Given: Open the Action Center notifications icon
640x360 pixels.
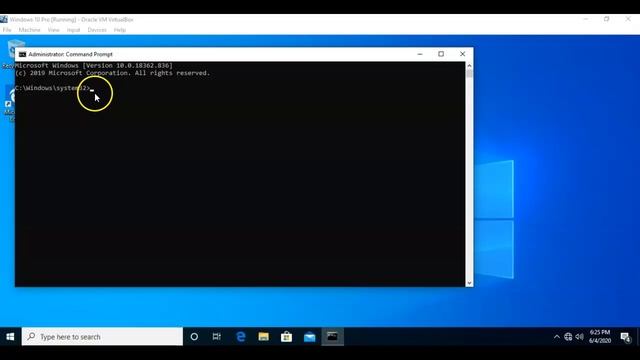Looking at the screenshot, I should click(625, 337).
